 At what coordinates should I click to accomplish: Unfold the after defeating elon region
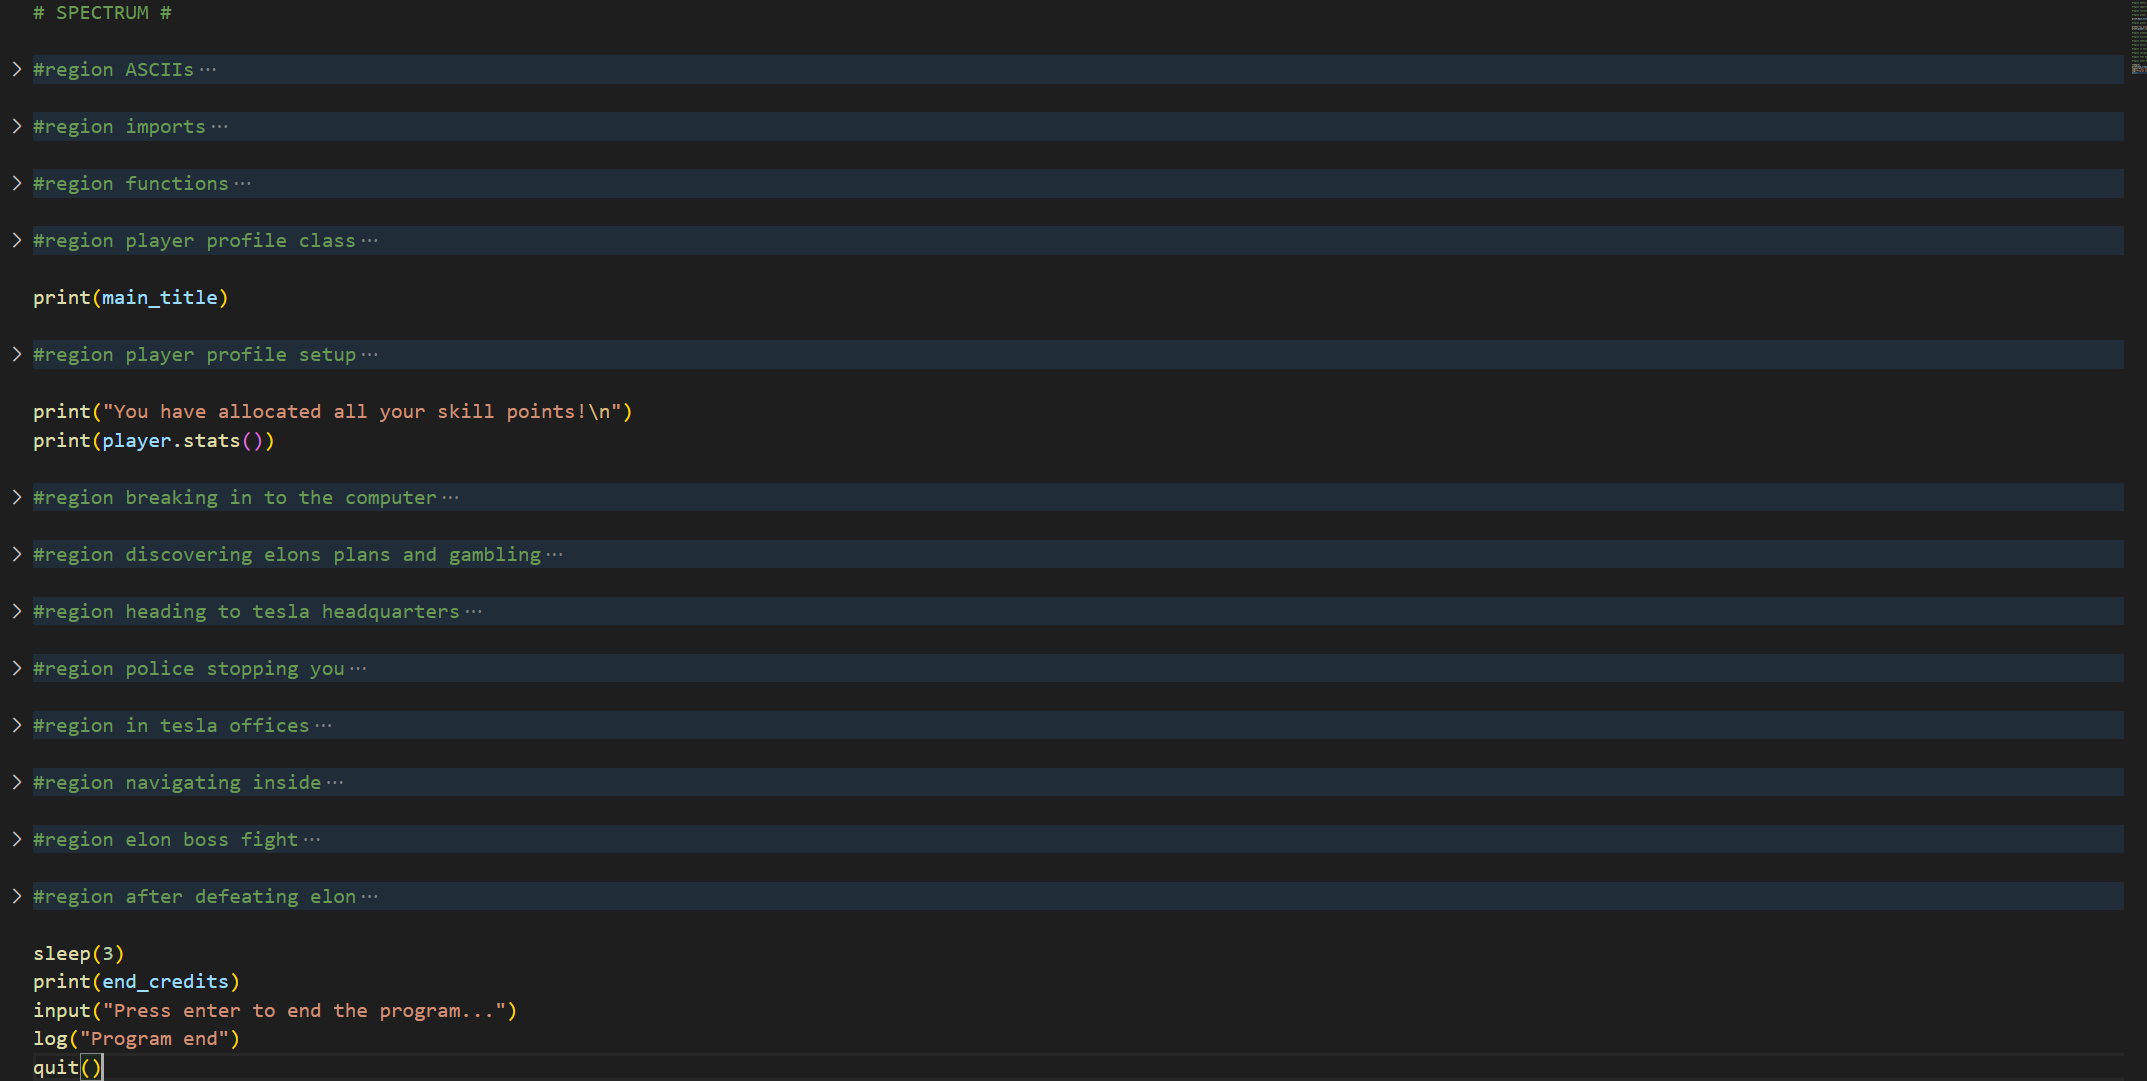click(x=17, y=896)
